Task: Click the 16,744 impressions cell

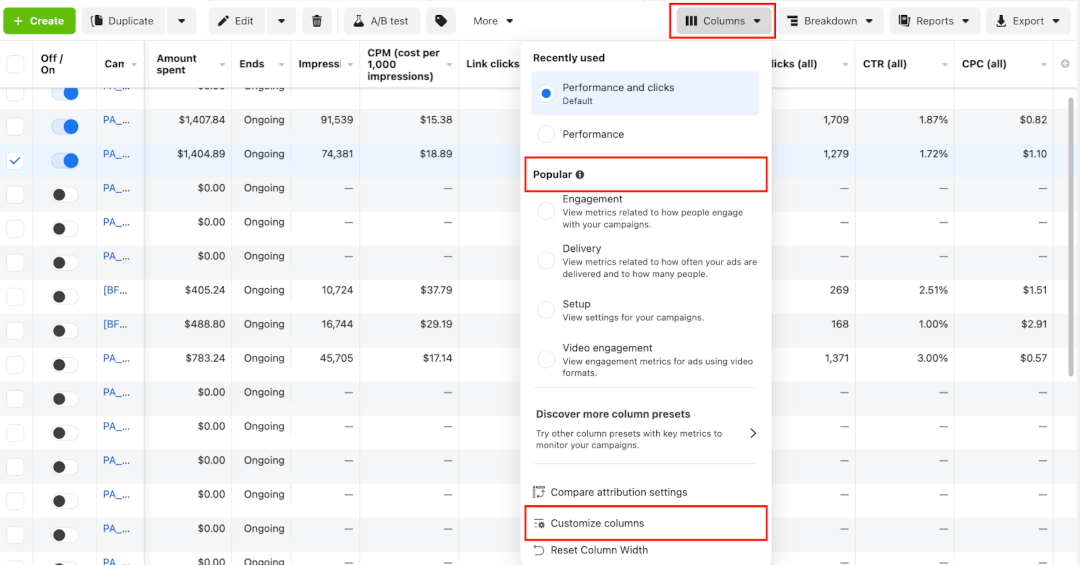Action: (x=337, y=324)
